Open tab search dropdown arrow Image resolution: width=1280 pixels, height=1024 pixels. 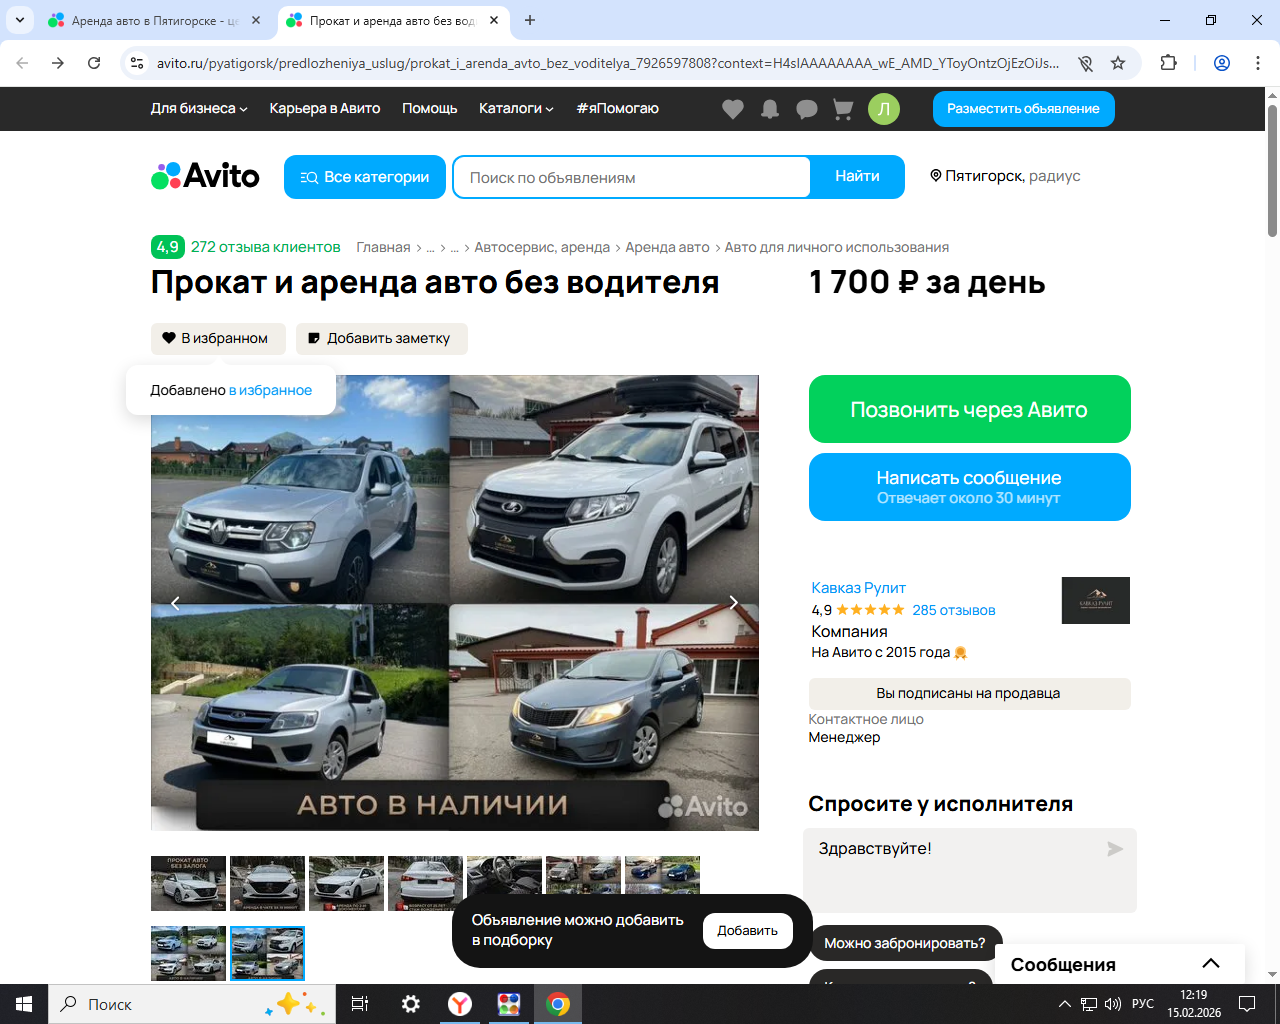click(20, 20)
